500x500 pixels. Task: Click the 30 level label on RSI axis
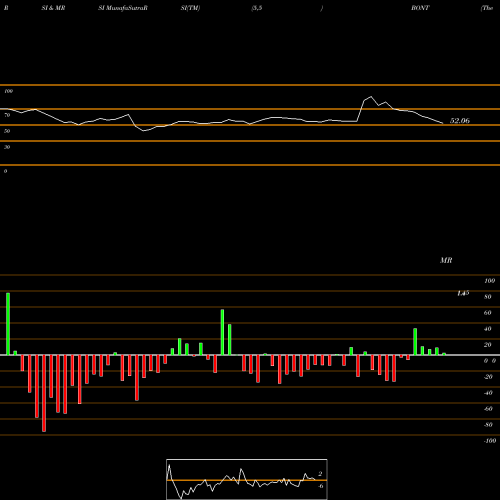coord(7,147)
